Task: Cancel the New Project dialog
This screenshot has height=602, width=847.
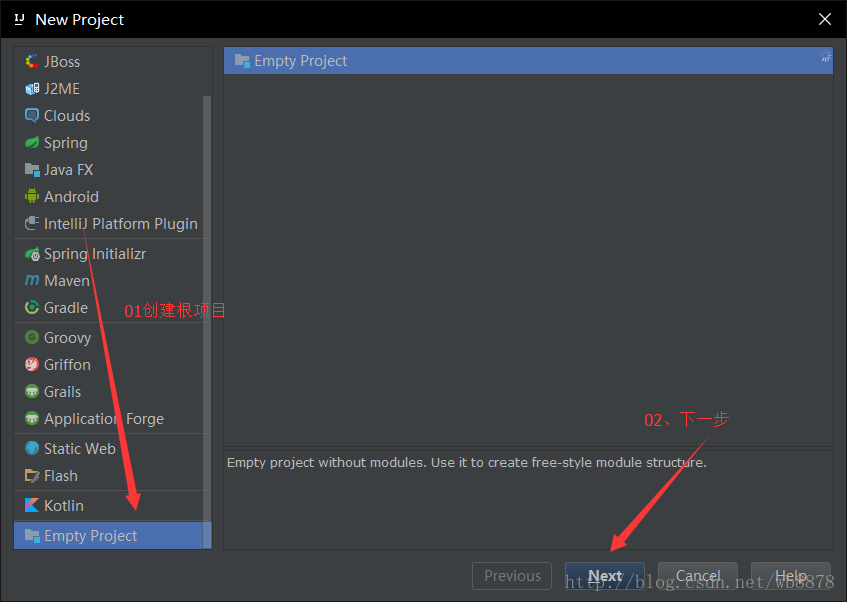Action: pyautogui.click(x=697, y=576)
